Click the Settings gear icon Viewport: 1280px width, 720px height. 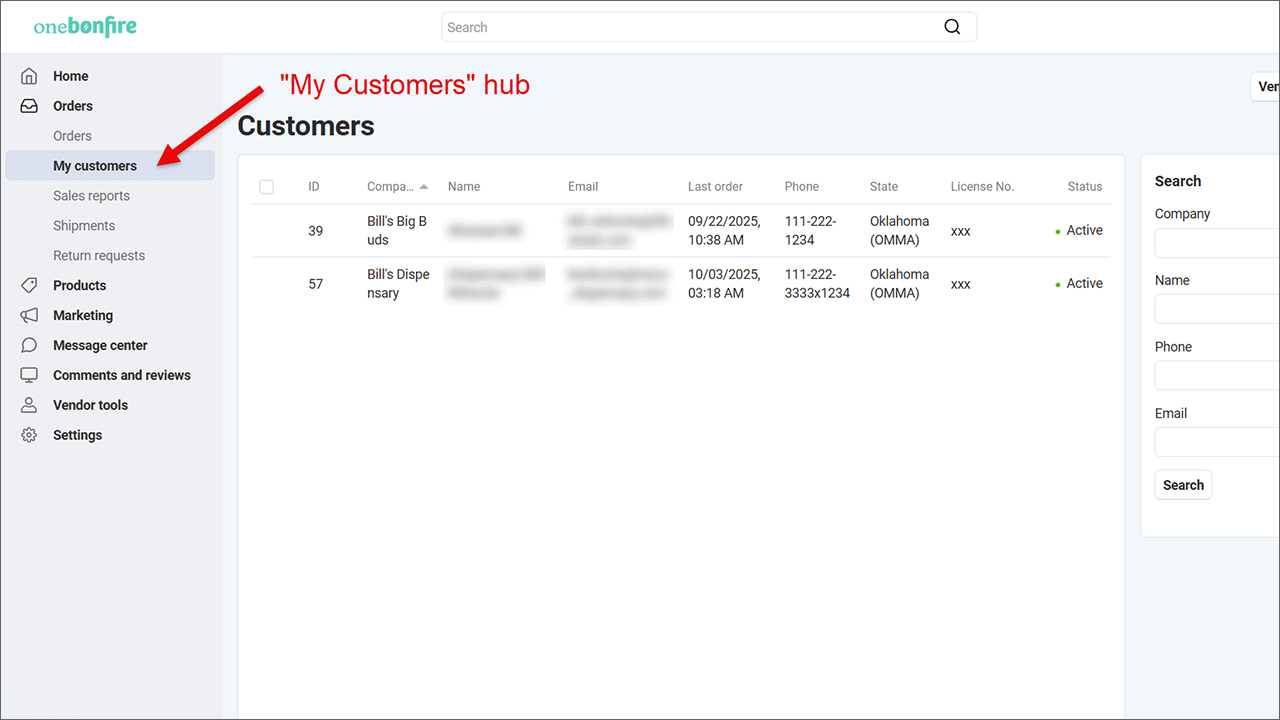[x=29, y=436]
